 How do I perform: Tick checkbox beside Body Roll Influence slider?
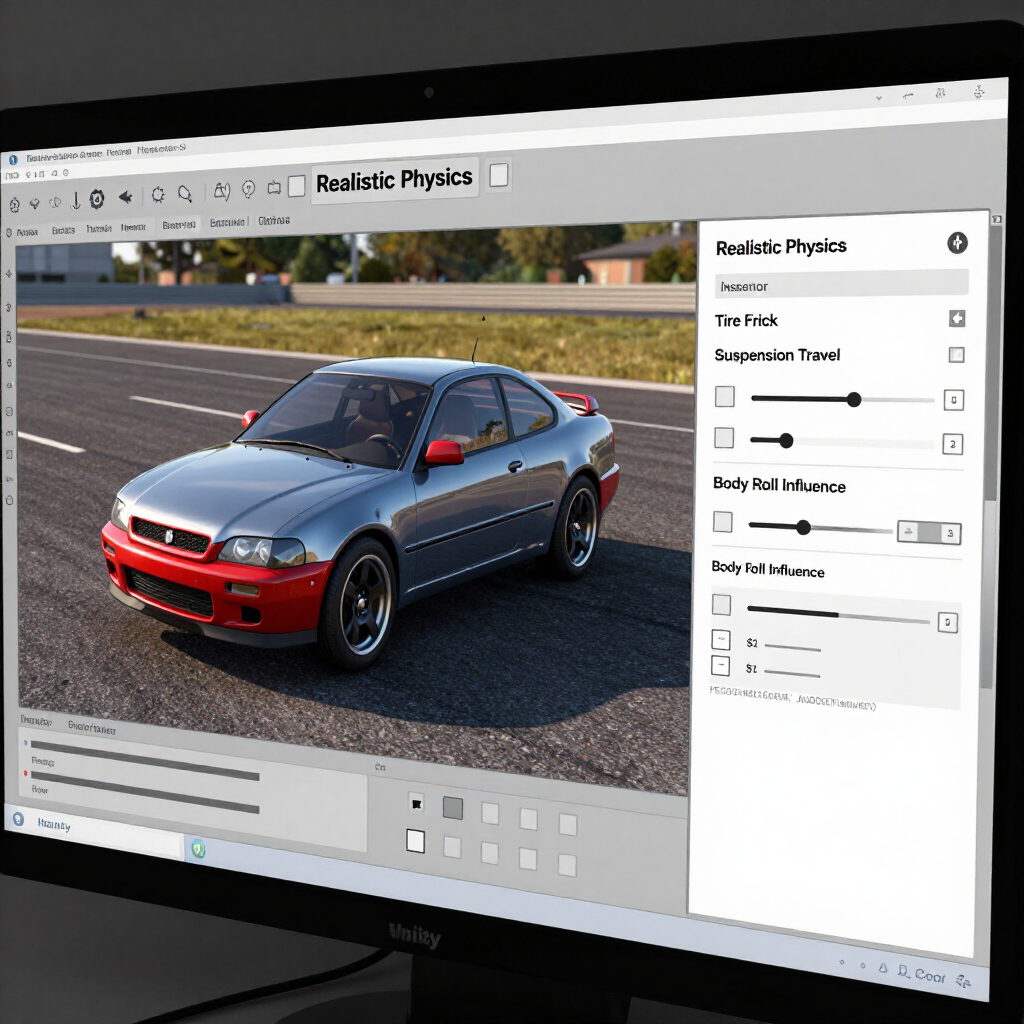(722, 522)
